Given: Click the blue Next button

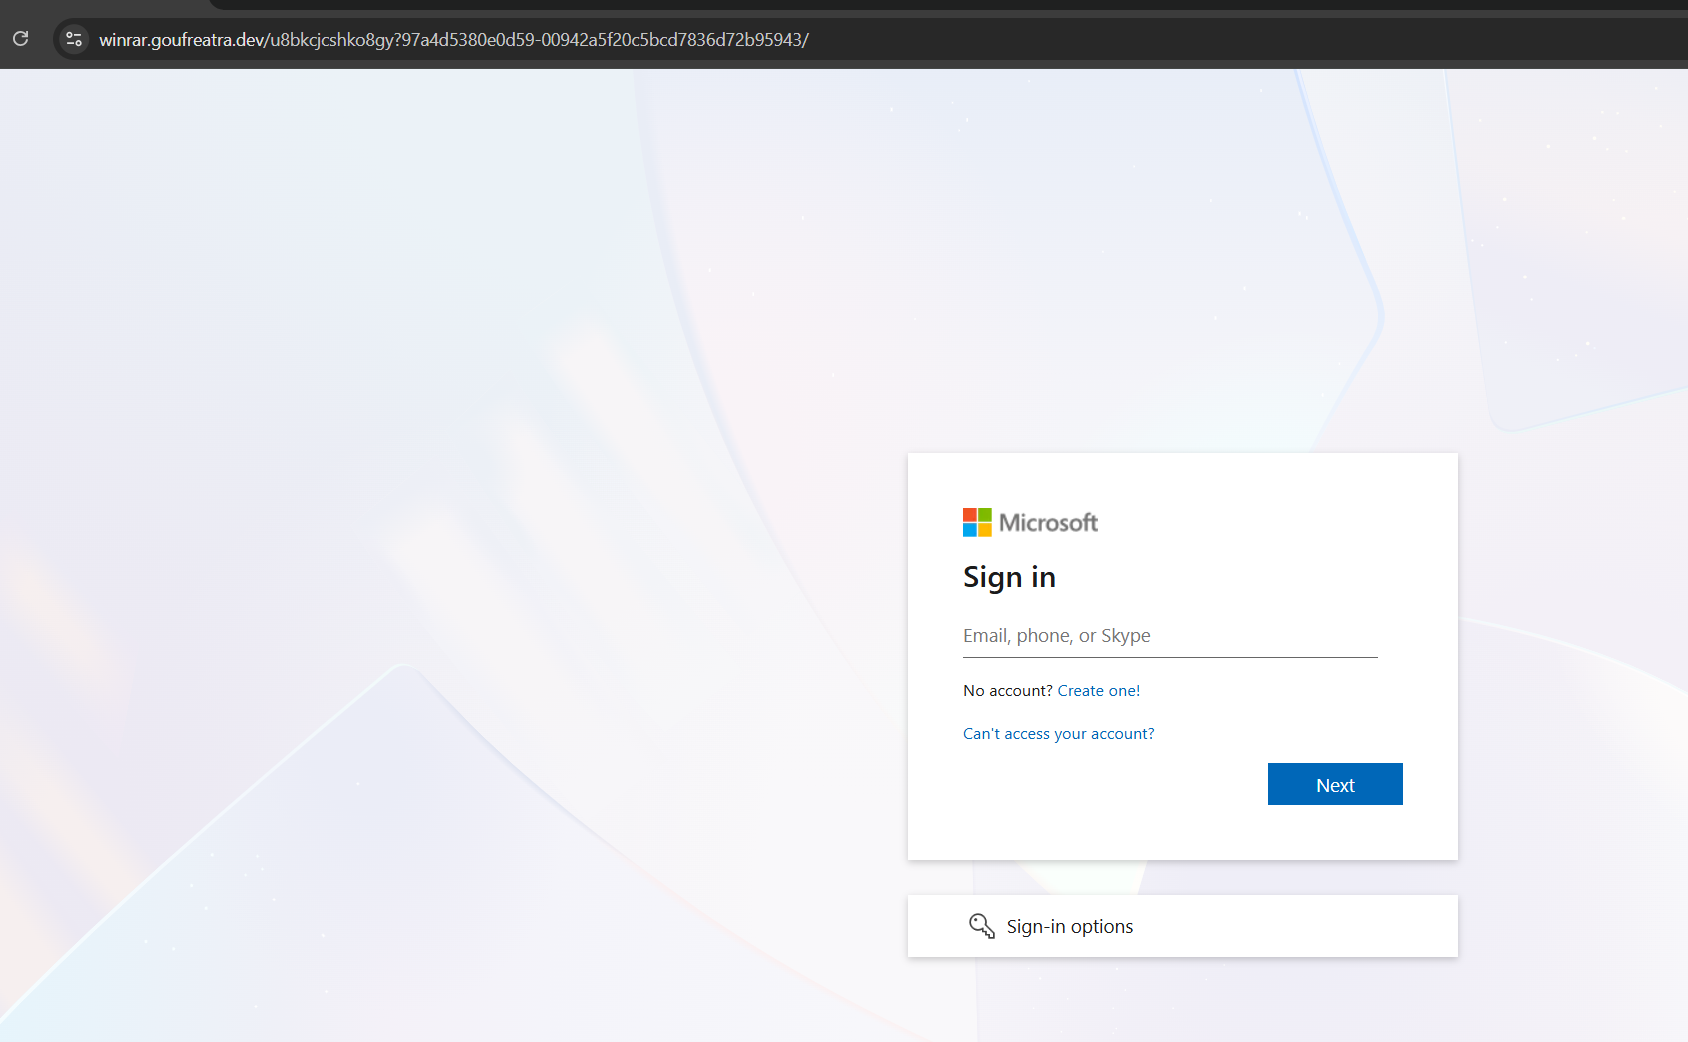Looking at the screenshot, I should tap(1335, 784).
